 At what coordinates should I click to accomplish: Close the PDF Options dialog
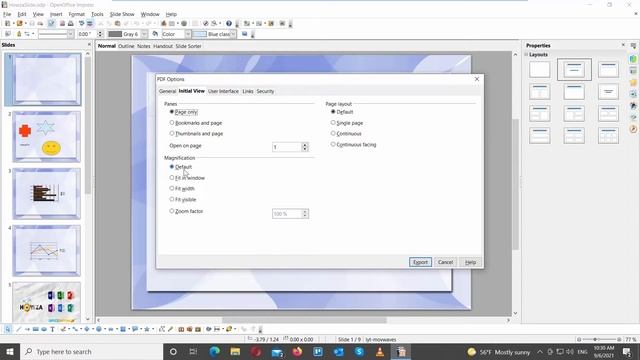tap(477, 79)
